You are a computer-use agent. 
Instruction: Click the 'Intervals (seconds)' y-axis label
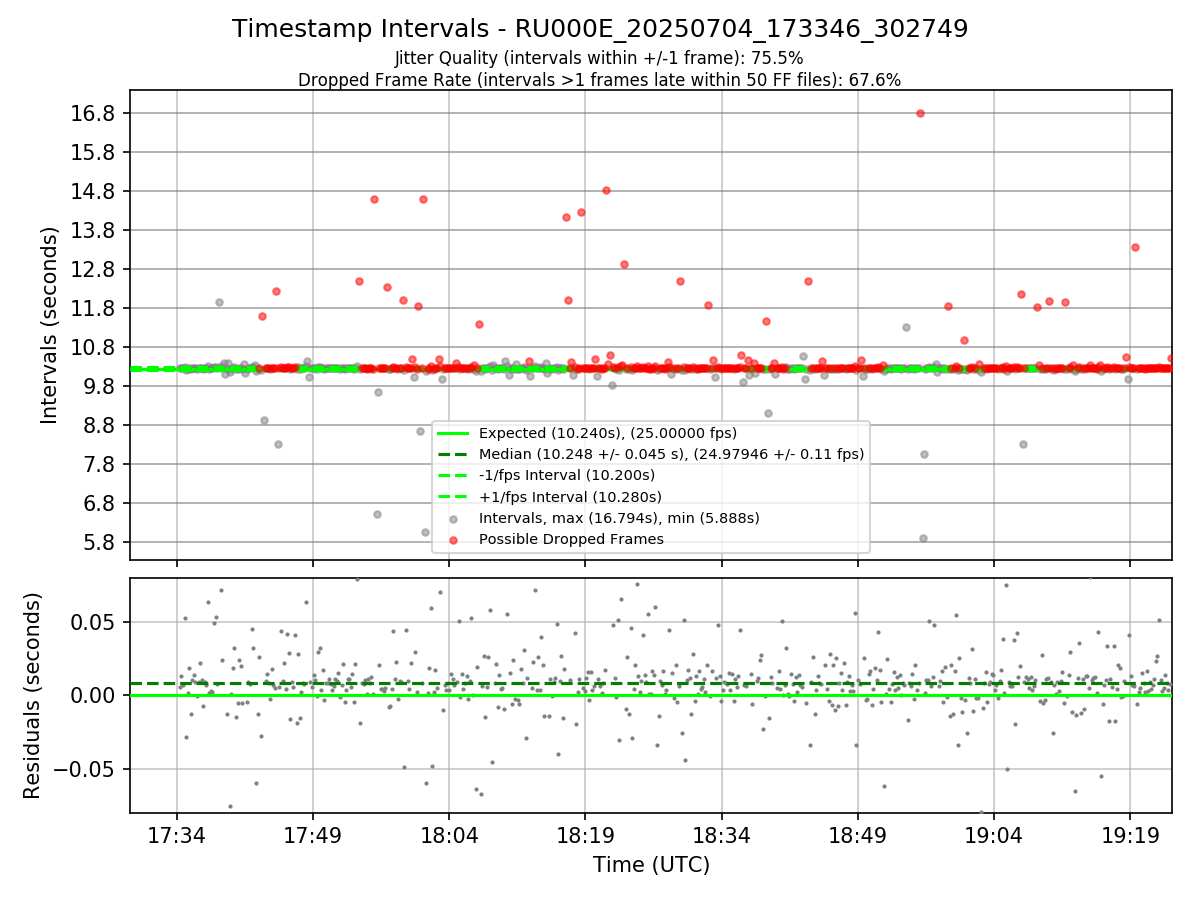50,324
